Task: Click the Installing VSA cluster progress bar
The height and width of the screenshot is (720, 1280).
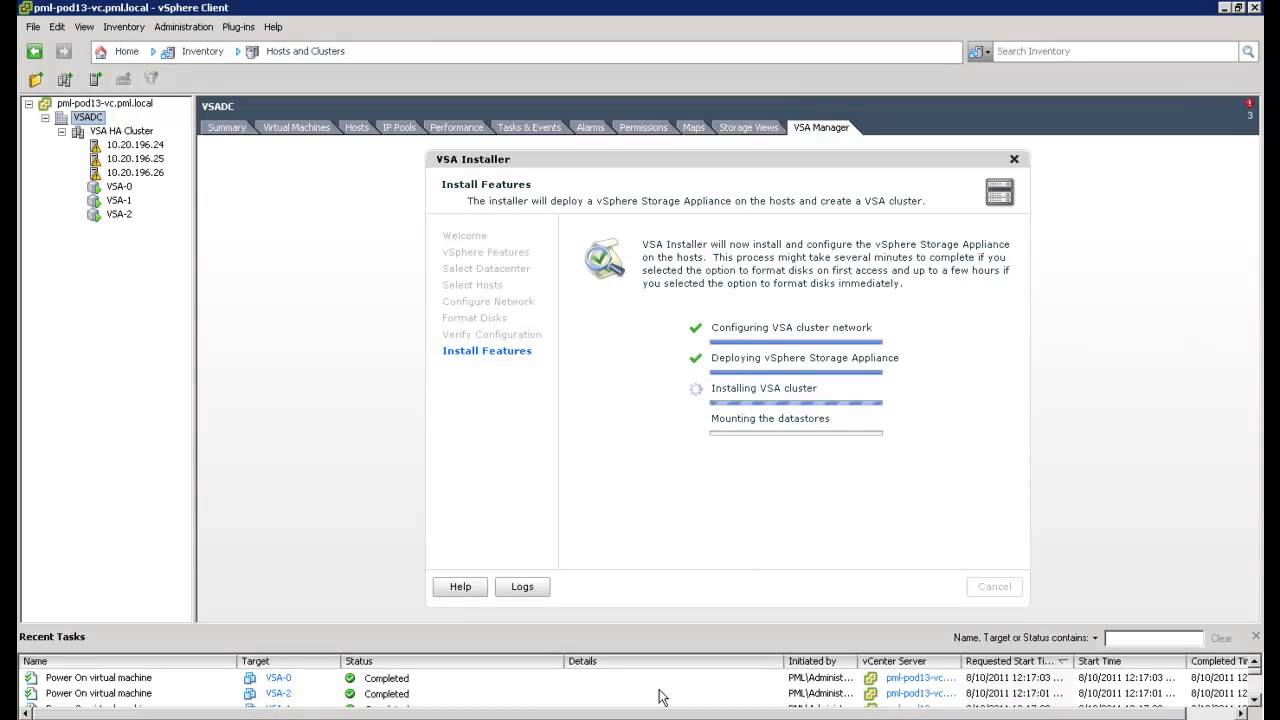Action: click(796, 403)
